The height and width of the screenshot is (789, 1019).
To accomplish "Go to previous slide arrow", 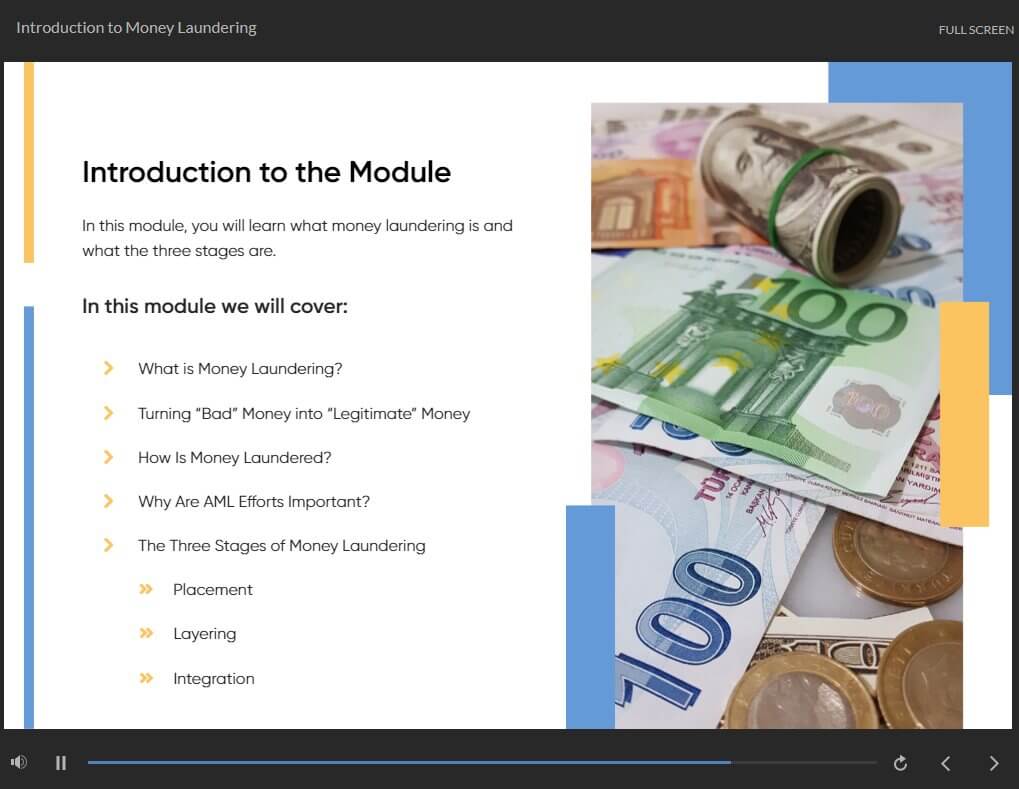I will click(946, 763).
